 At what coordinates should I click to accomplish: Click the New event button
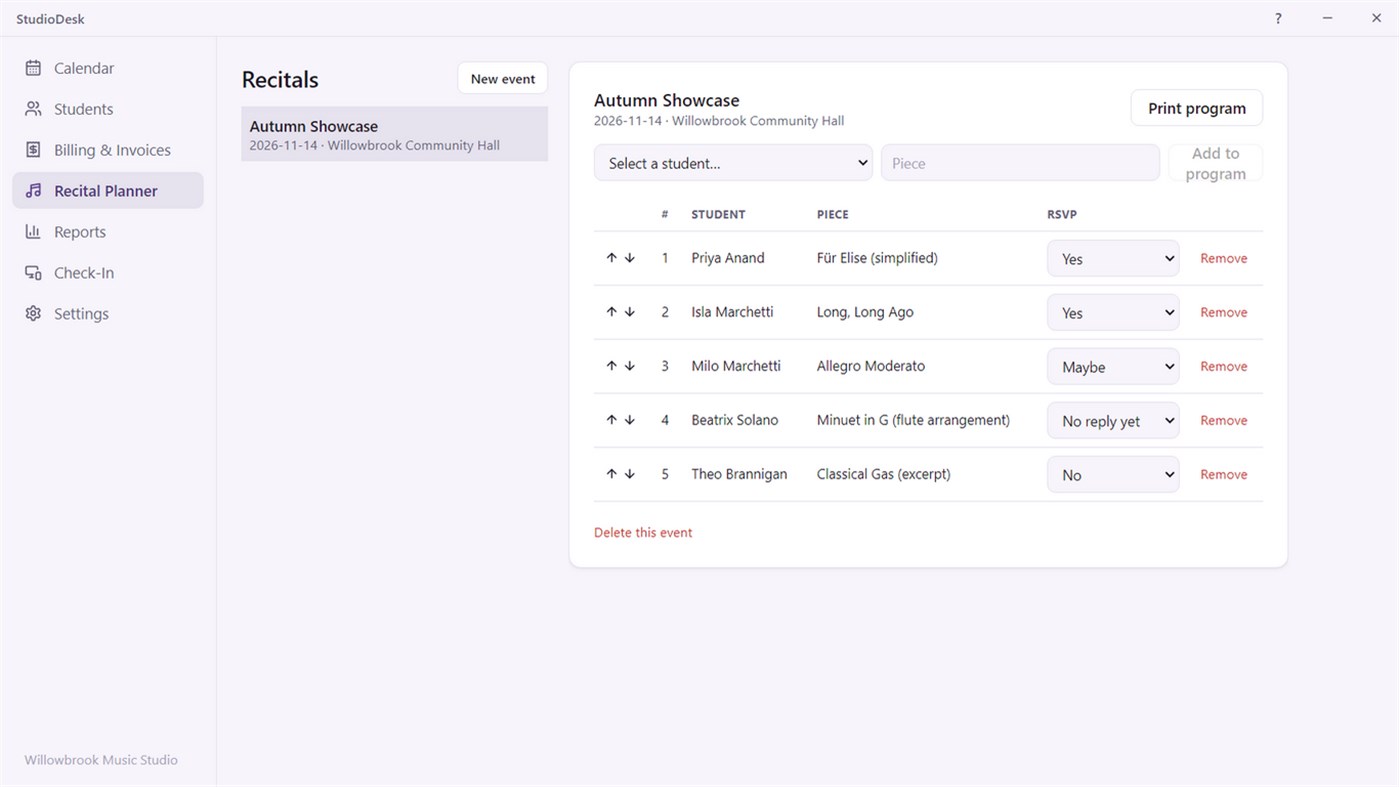pos(503,79)
